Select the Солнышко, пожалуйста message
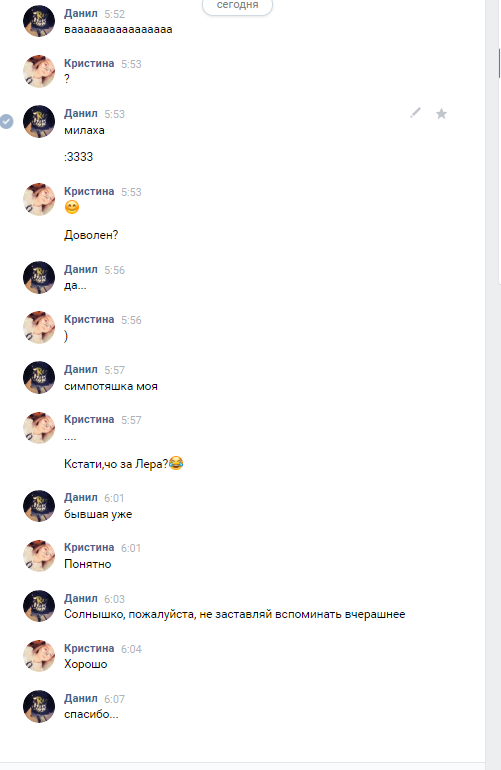This screenshot has height=770, width=501. pyautogui.click(x=234, y=614)
